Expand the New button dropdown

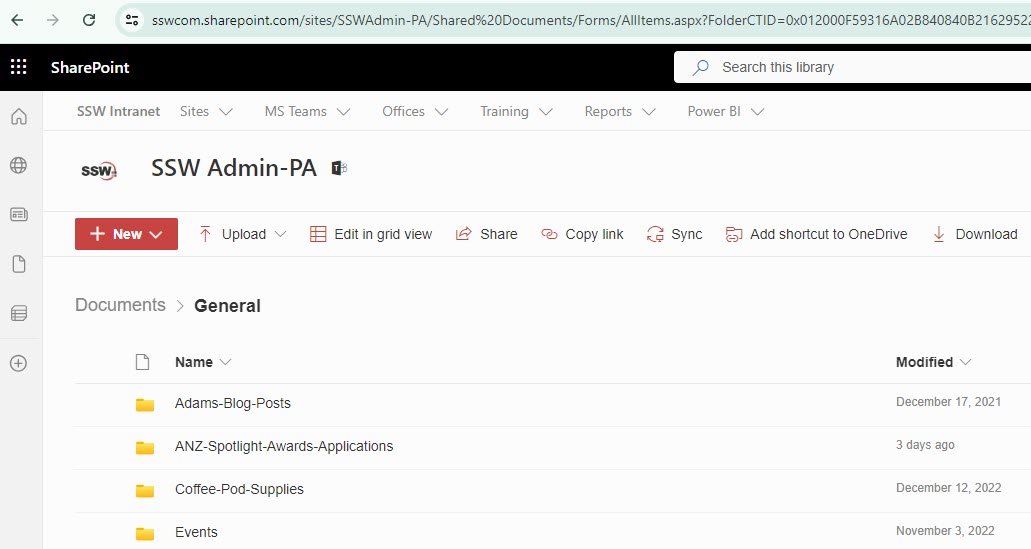point(126,234)
